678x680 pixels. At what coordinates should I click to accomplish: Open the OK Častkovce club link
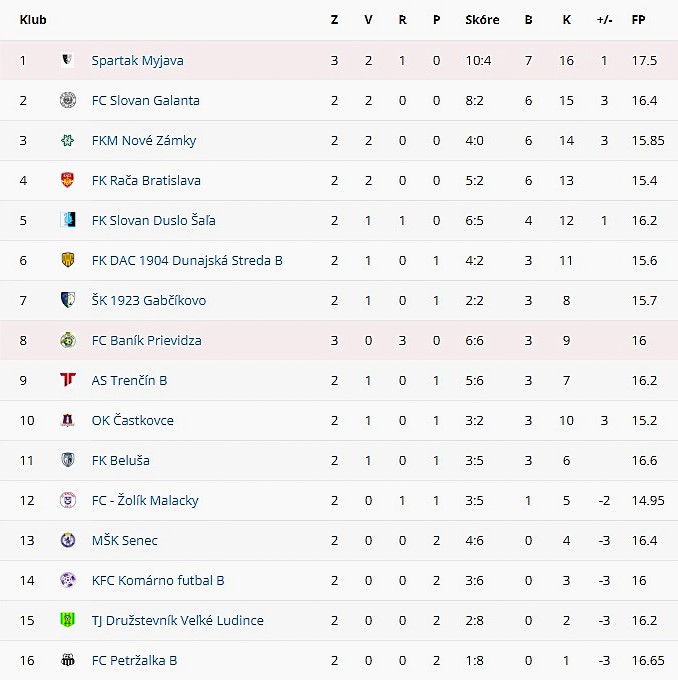tap(133, 420)
